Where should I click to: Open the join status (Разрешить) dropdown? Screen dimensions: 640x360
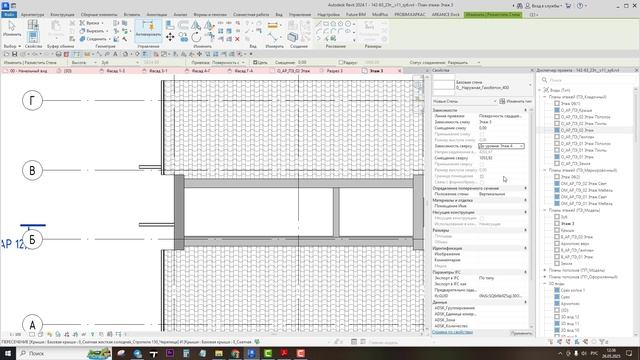[x=464, y=62]
